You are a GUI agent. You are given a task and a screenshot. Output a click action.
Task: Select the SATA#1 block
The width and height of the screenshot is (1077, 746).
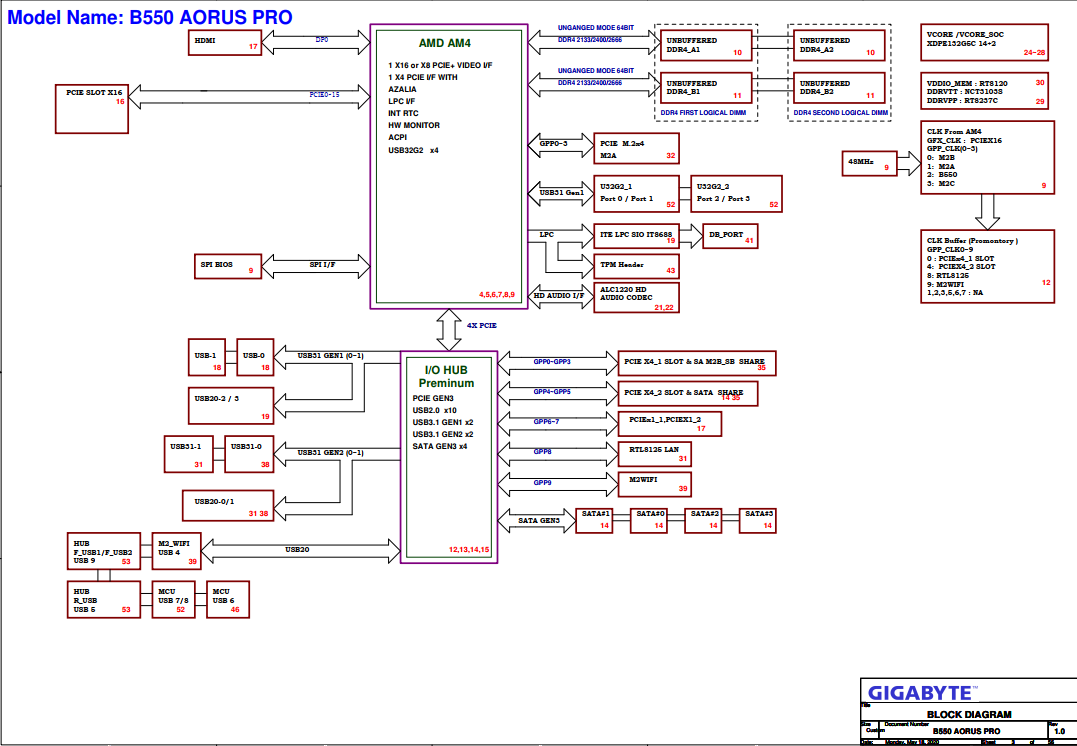click(x=594, y=521)
